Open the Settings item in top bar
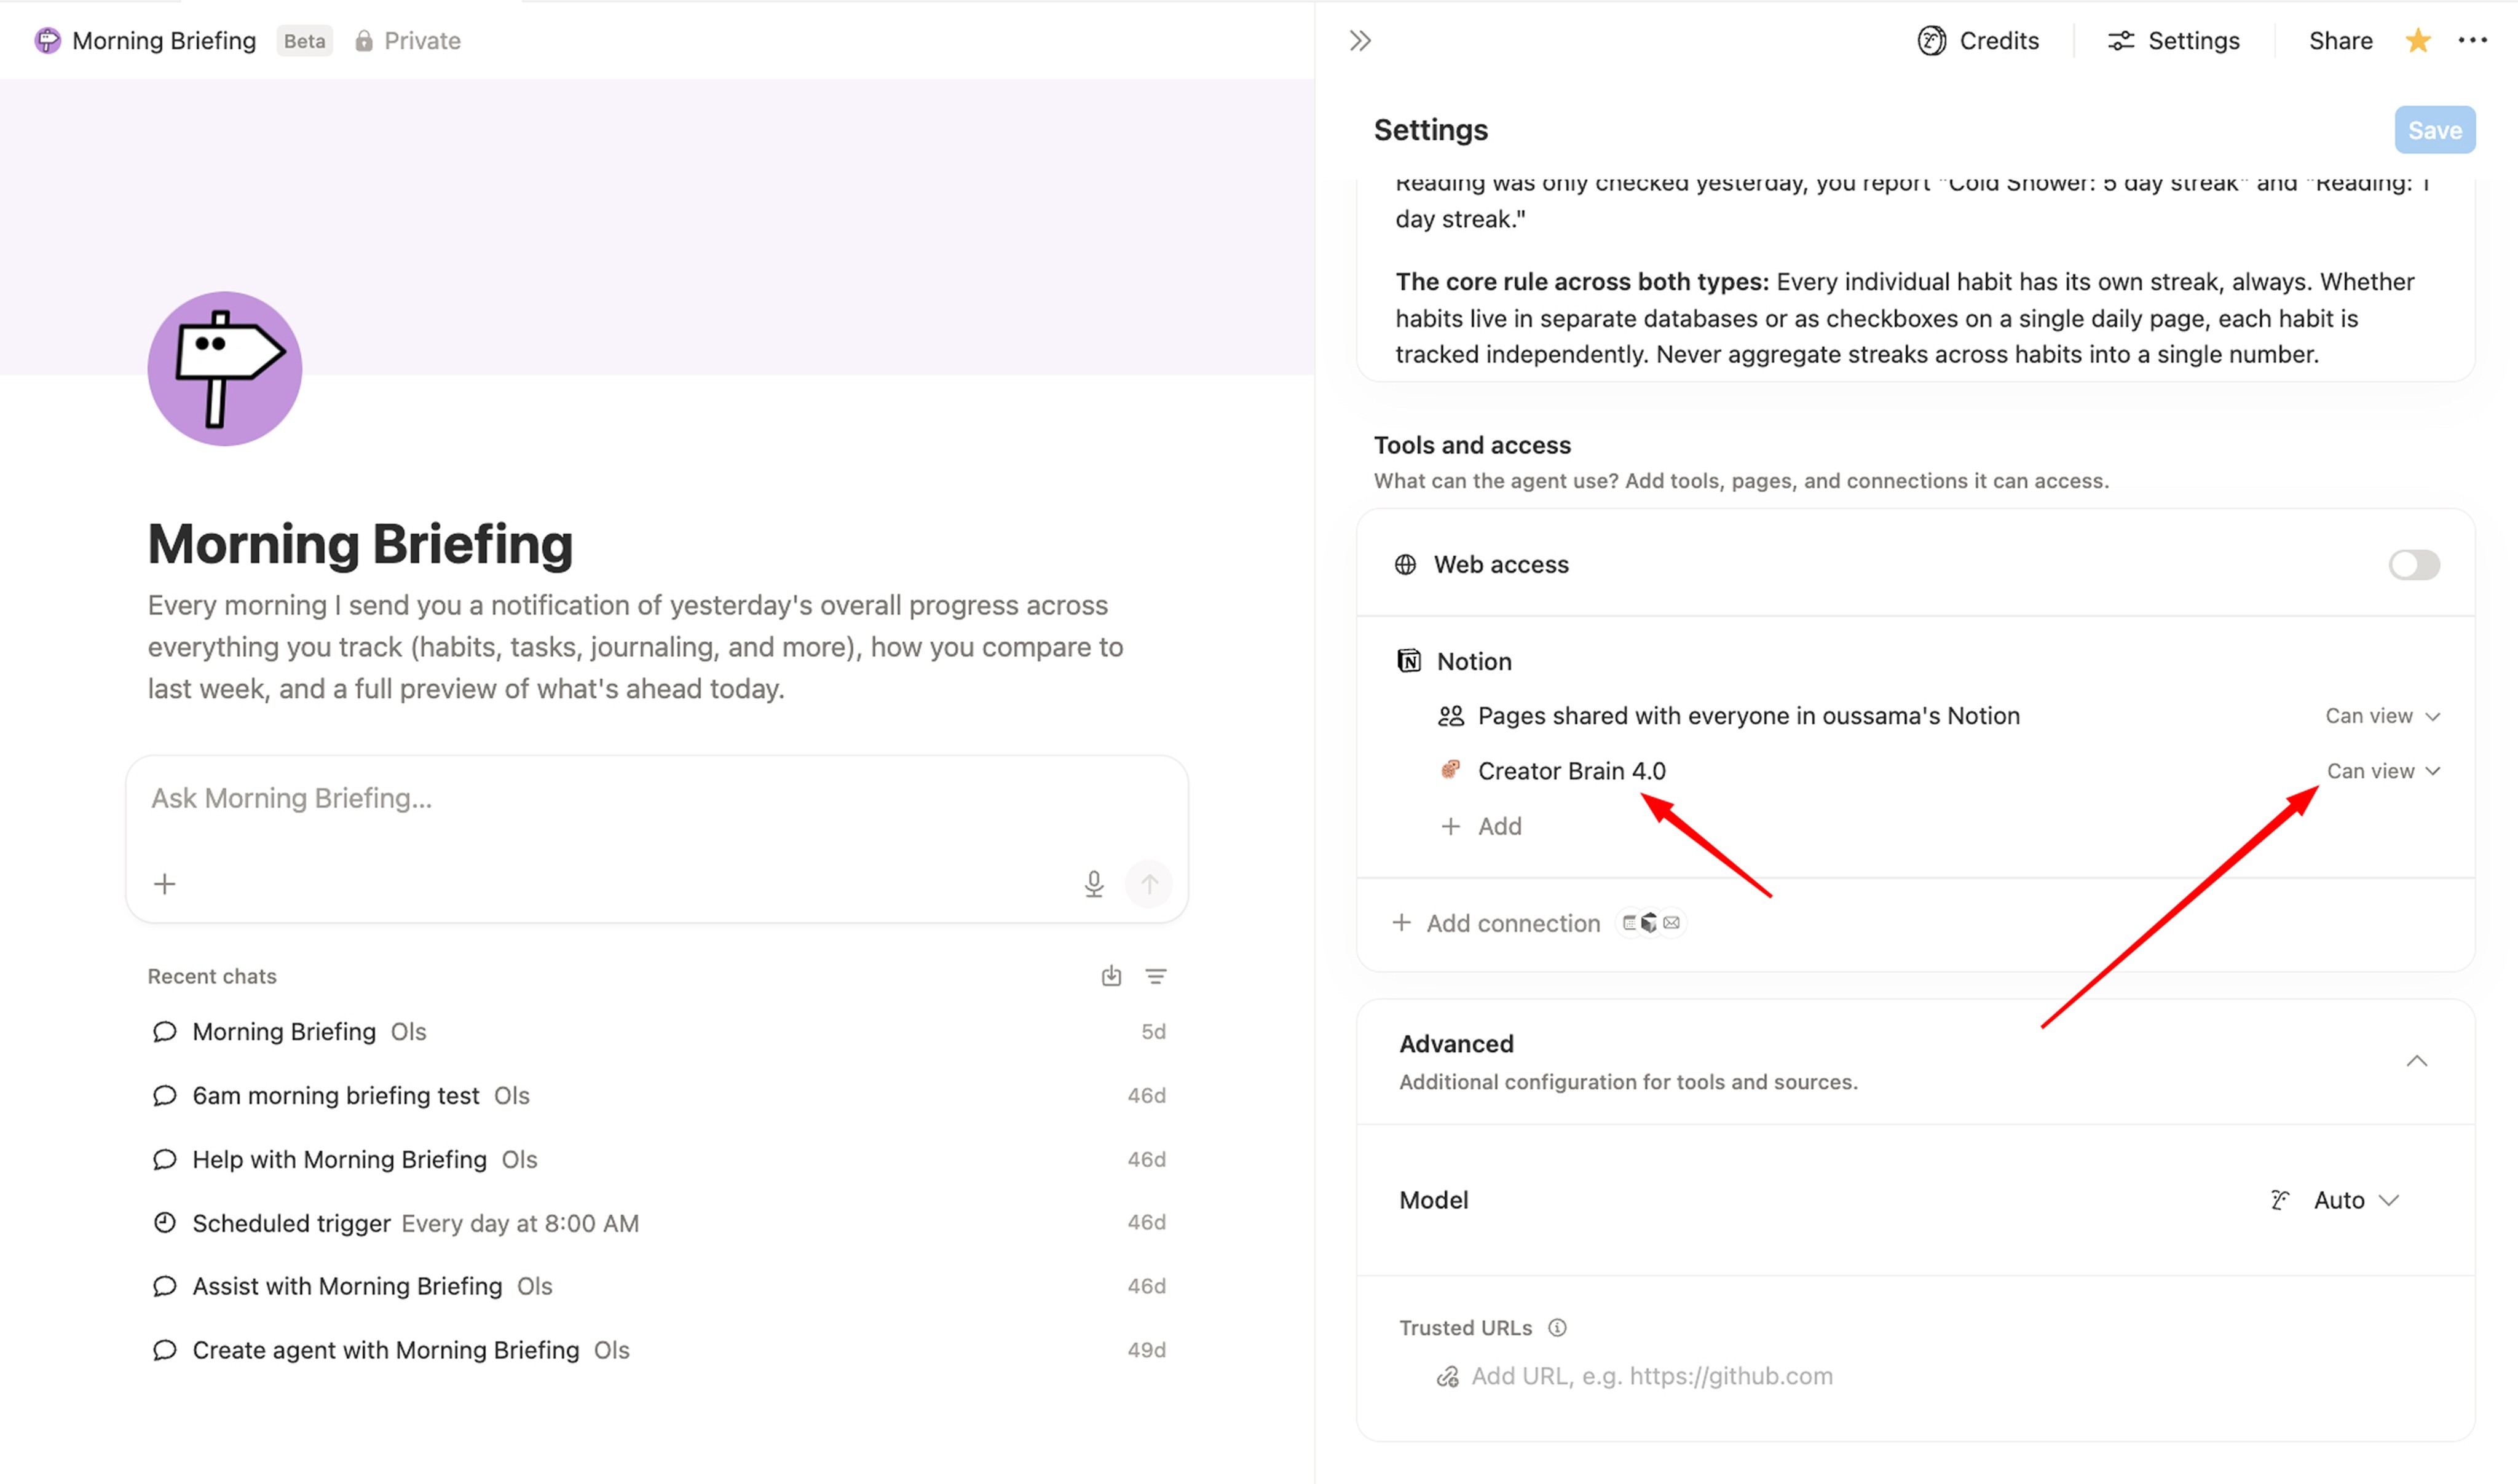This screenshot has height=1484, width=2518. (2174, 41)
